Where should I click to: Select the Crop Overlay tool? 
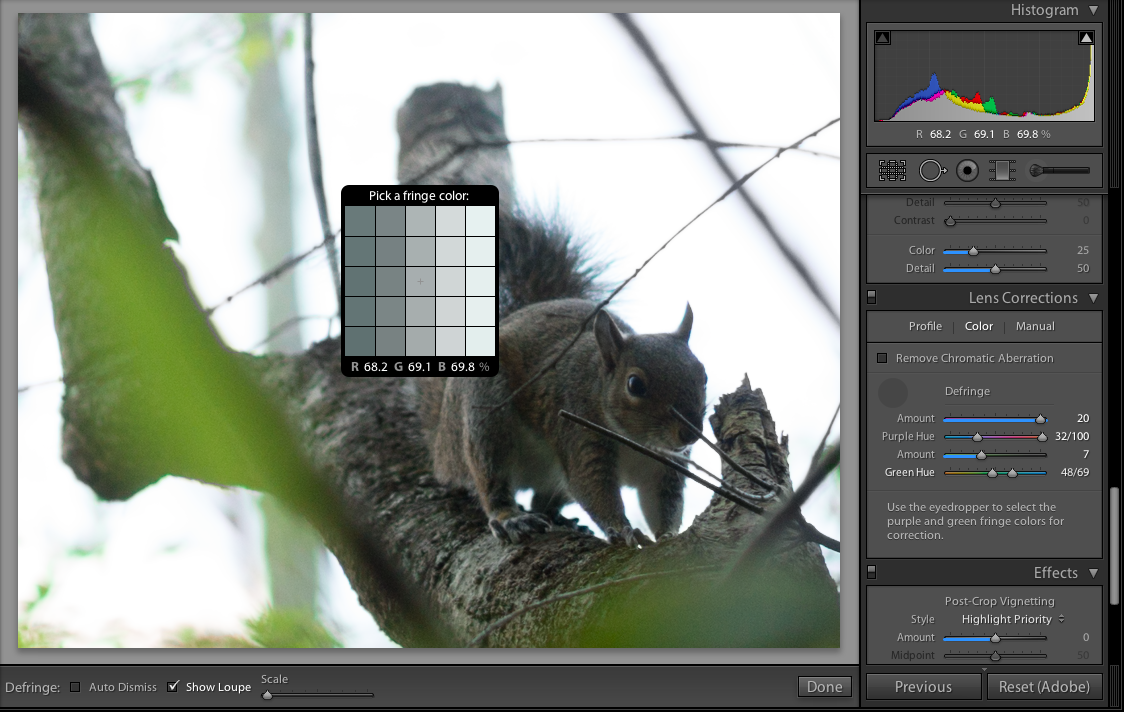click(892, 171)
